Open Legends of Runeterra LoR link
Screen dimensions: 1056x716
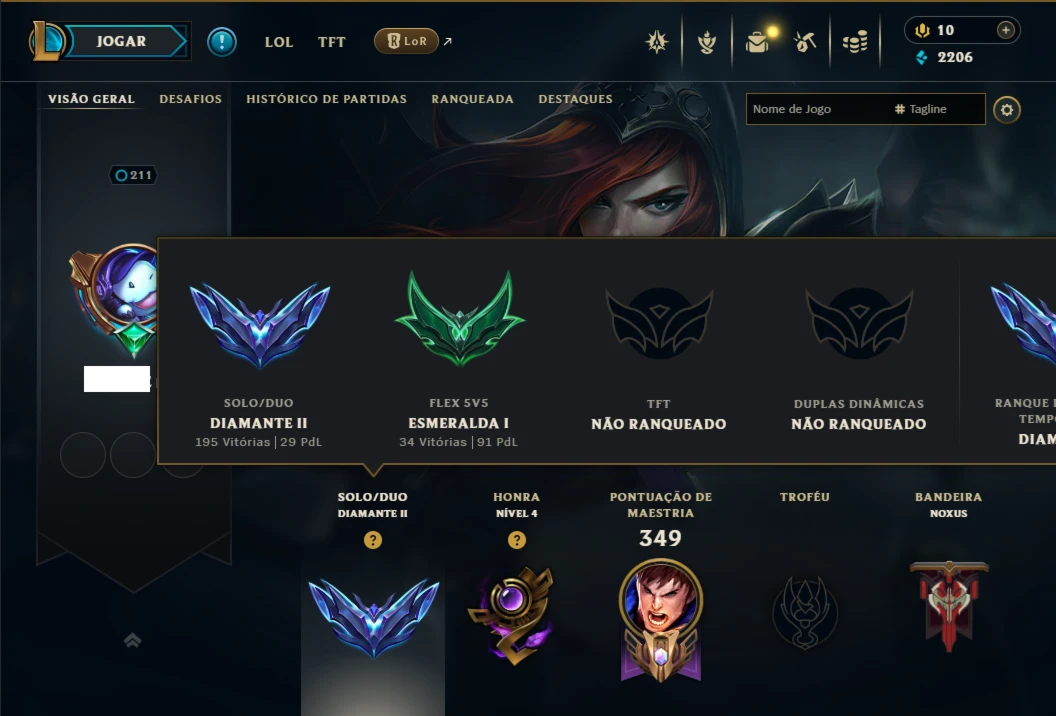406,41
